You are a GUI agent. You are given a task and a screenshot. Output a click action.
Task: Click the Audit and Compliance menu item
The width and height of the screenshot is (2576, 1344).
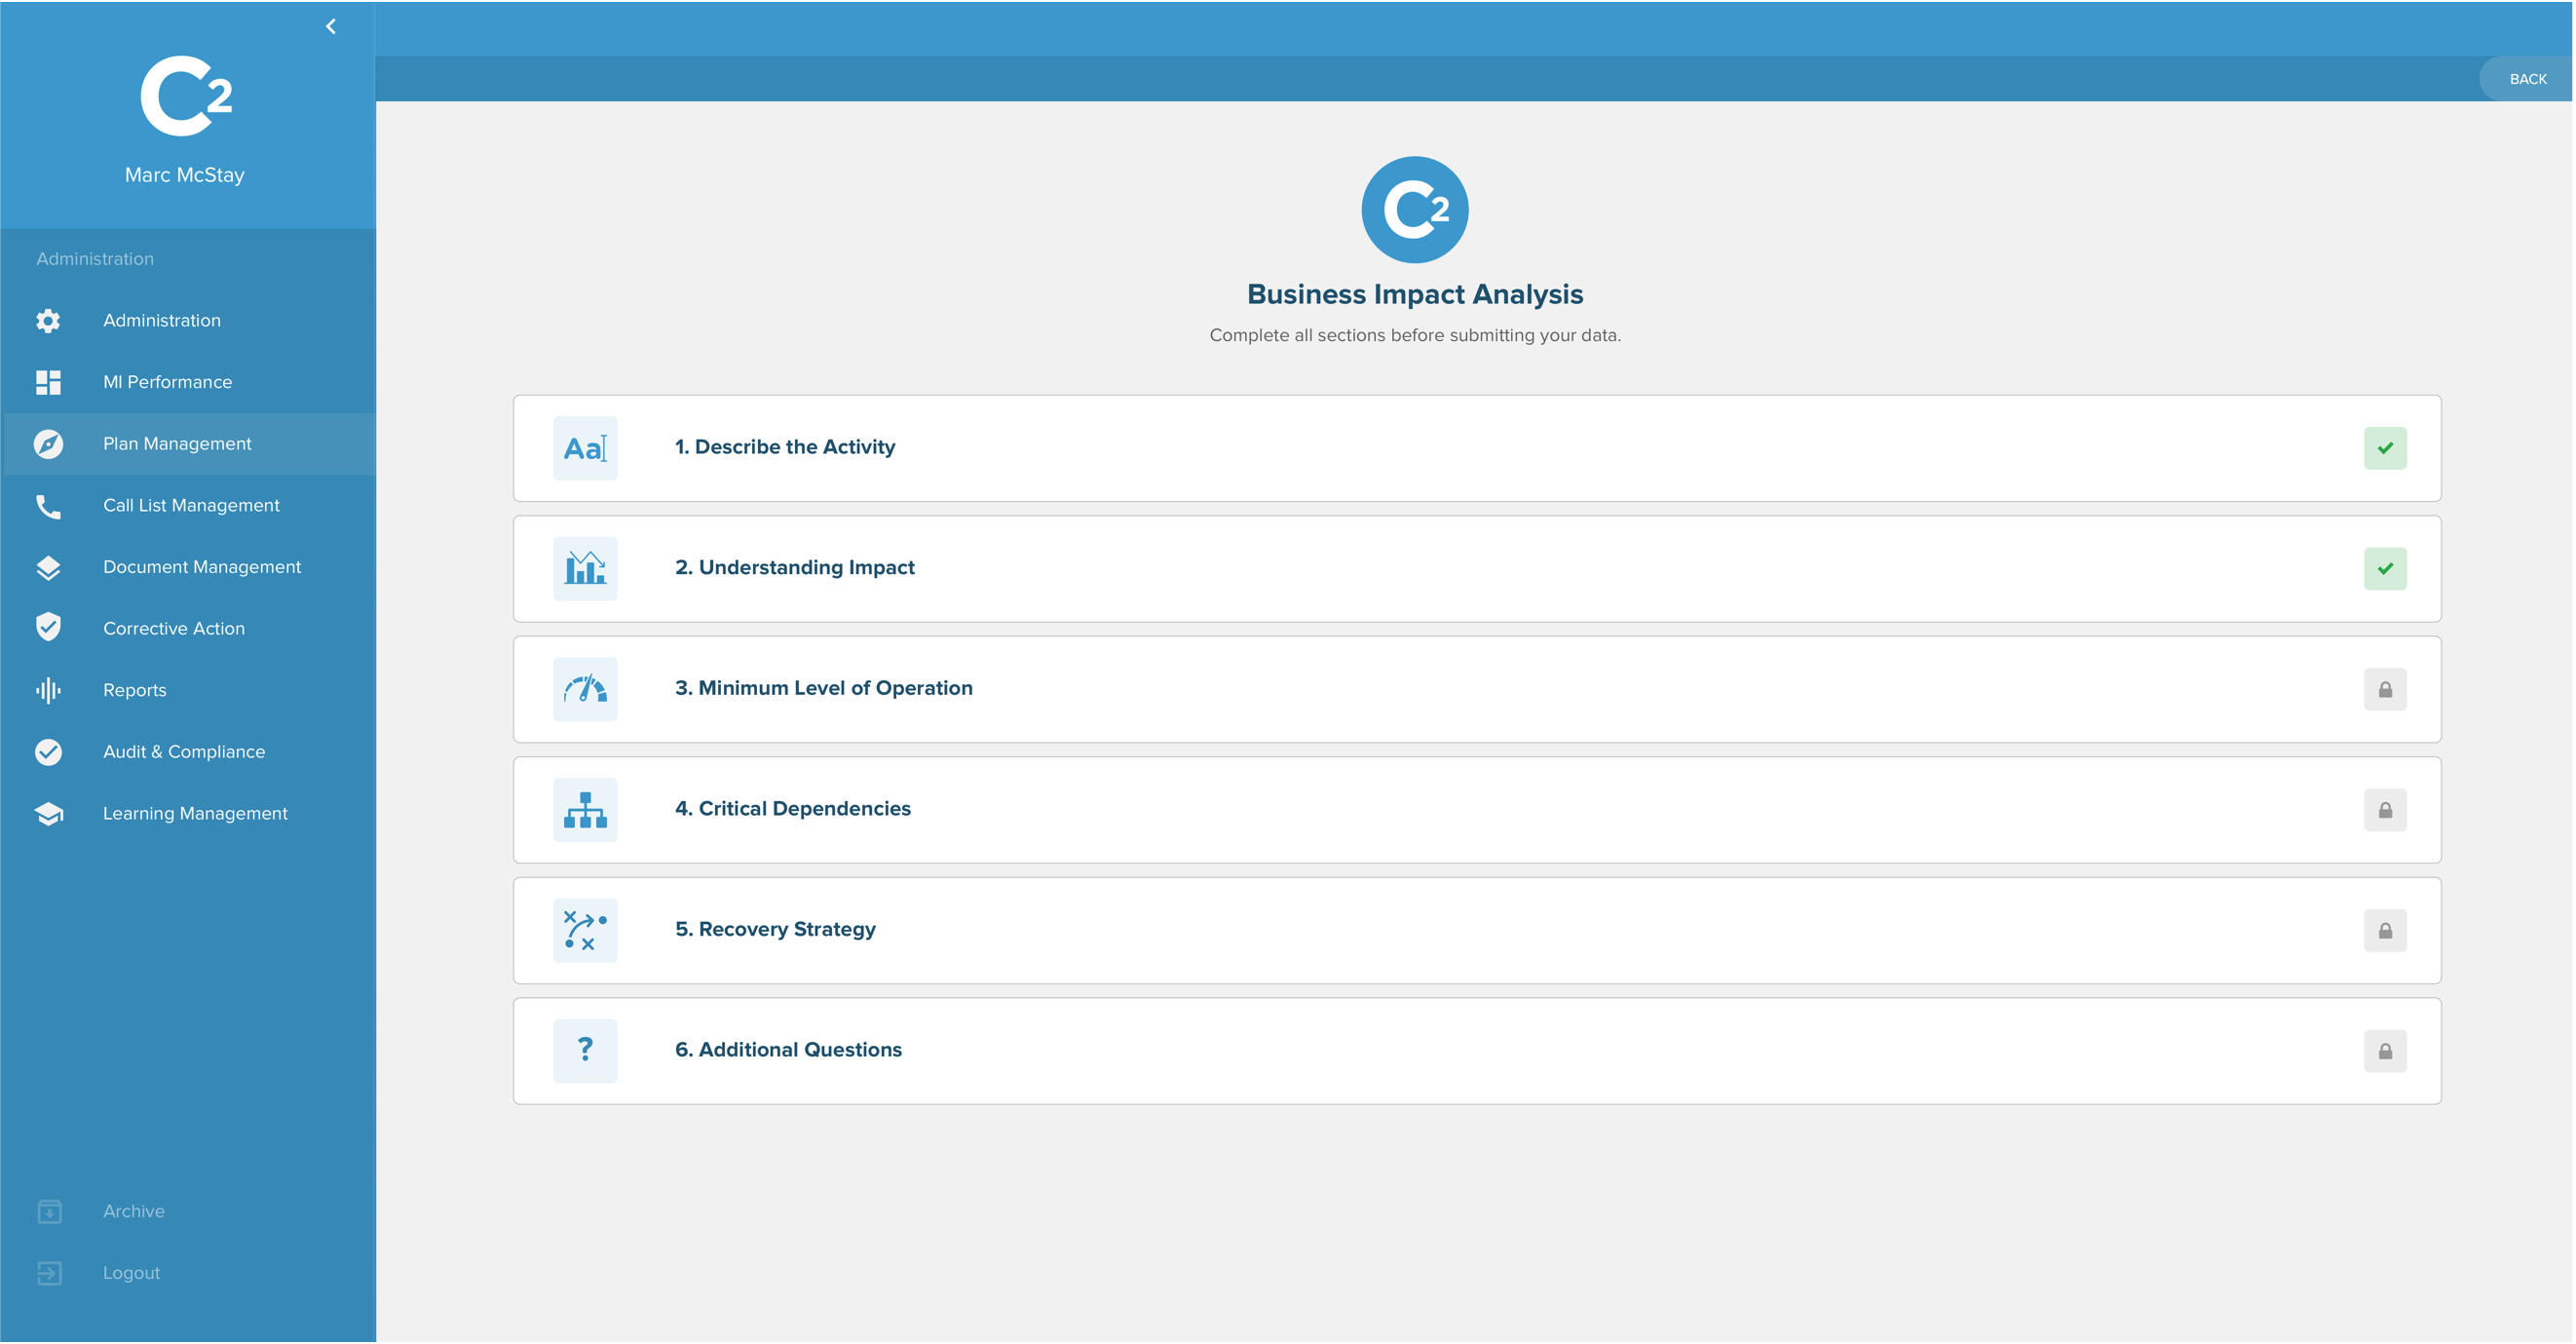[x=184, y=751]
